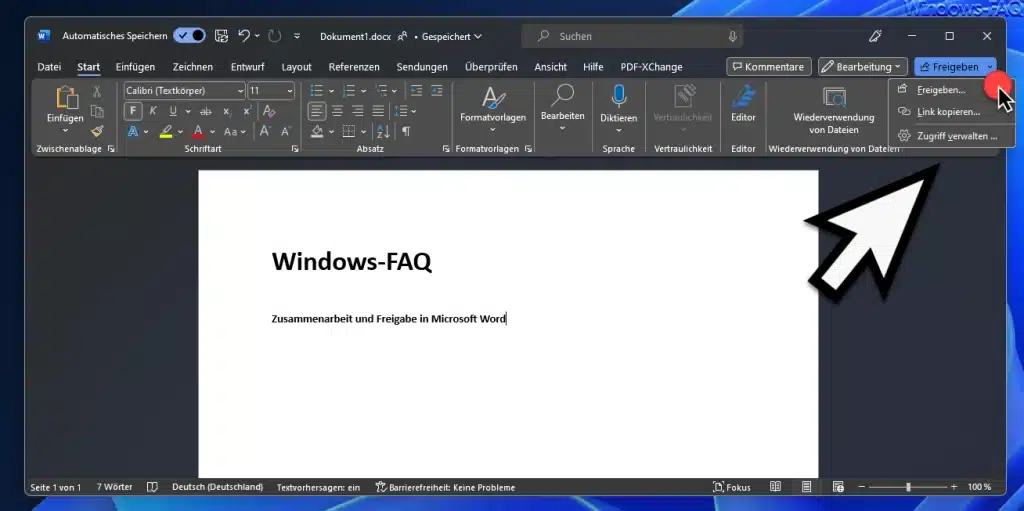The width and height of the screenshot is (1024, 511).
Task: Toggle subscript x₂ formatting
Action: (x=227, y=111)
